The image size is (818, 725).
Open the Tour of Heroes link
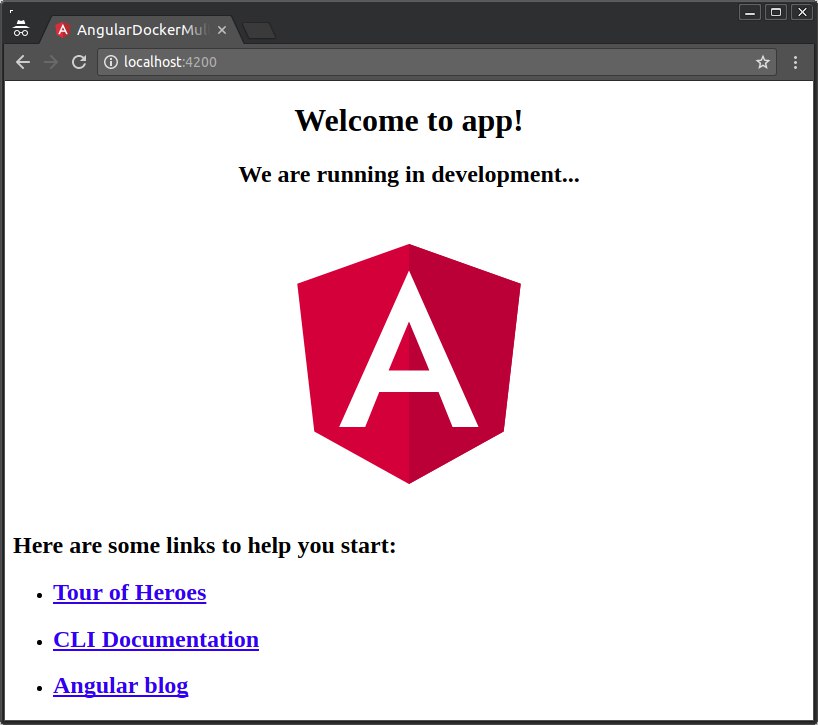tap(129, 593)
